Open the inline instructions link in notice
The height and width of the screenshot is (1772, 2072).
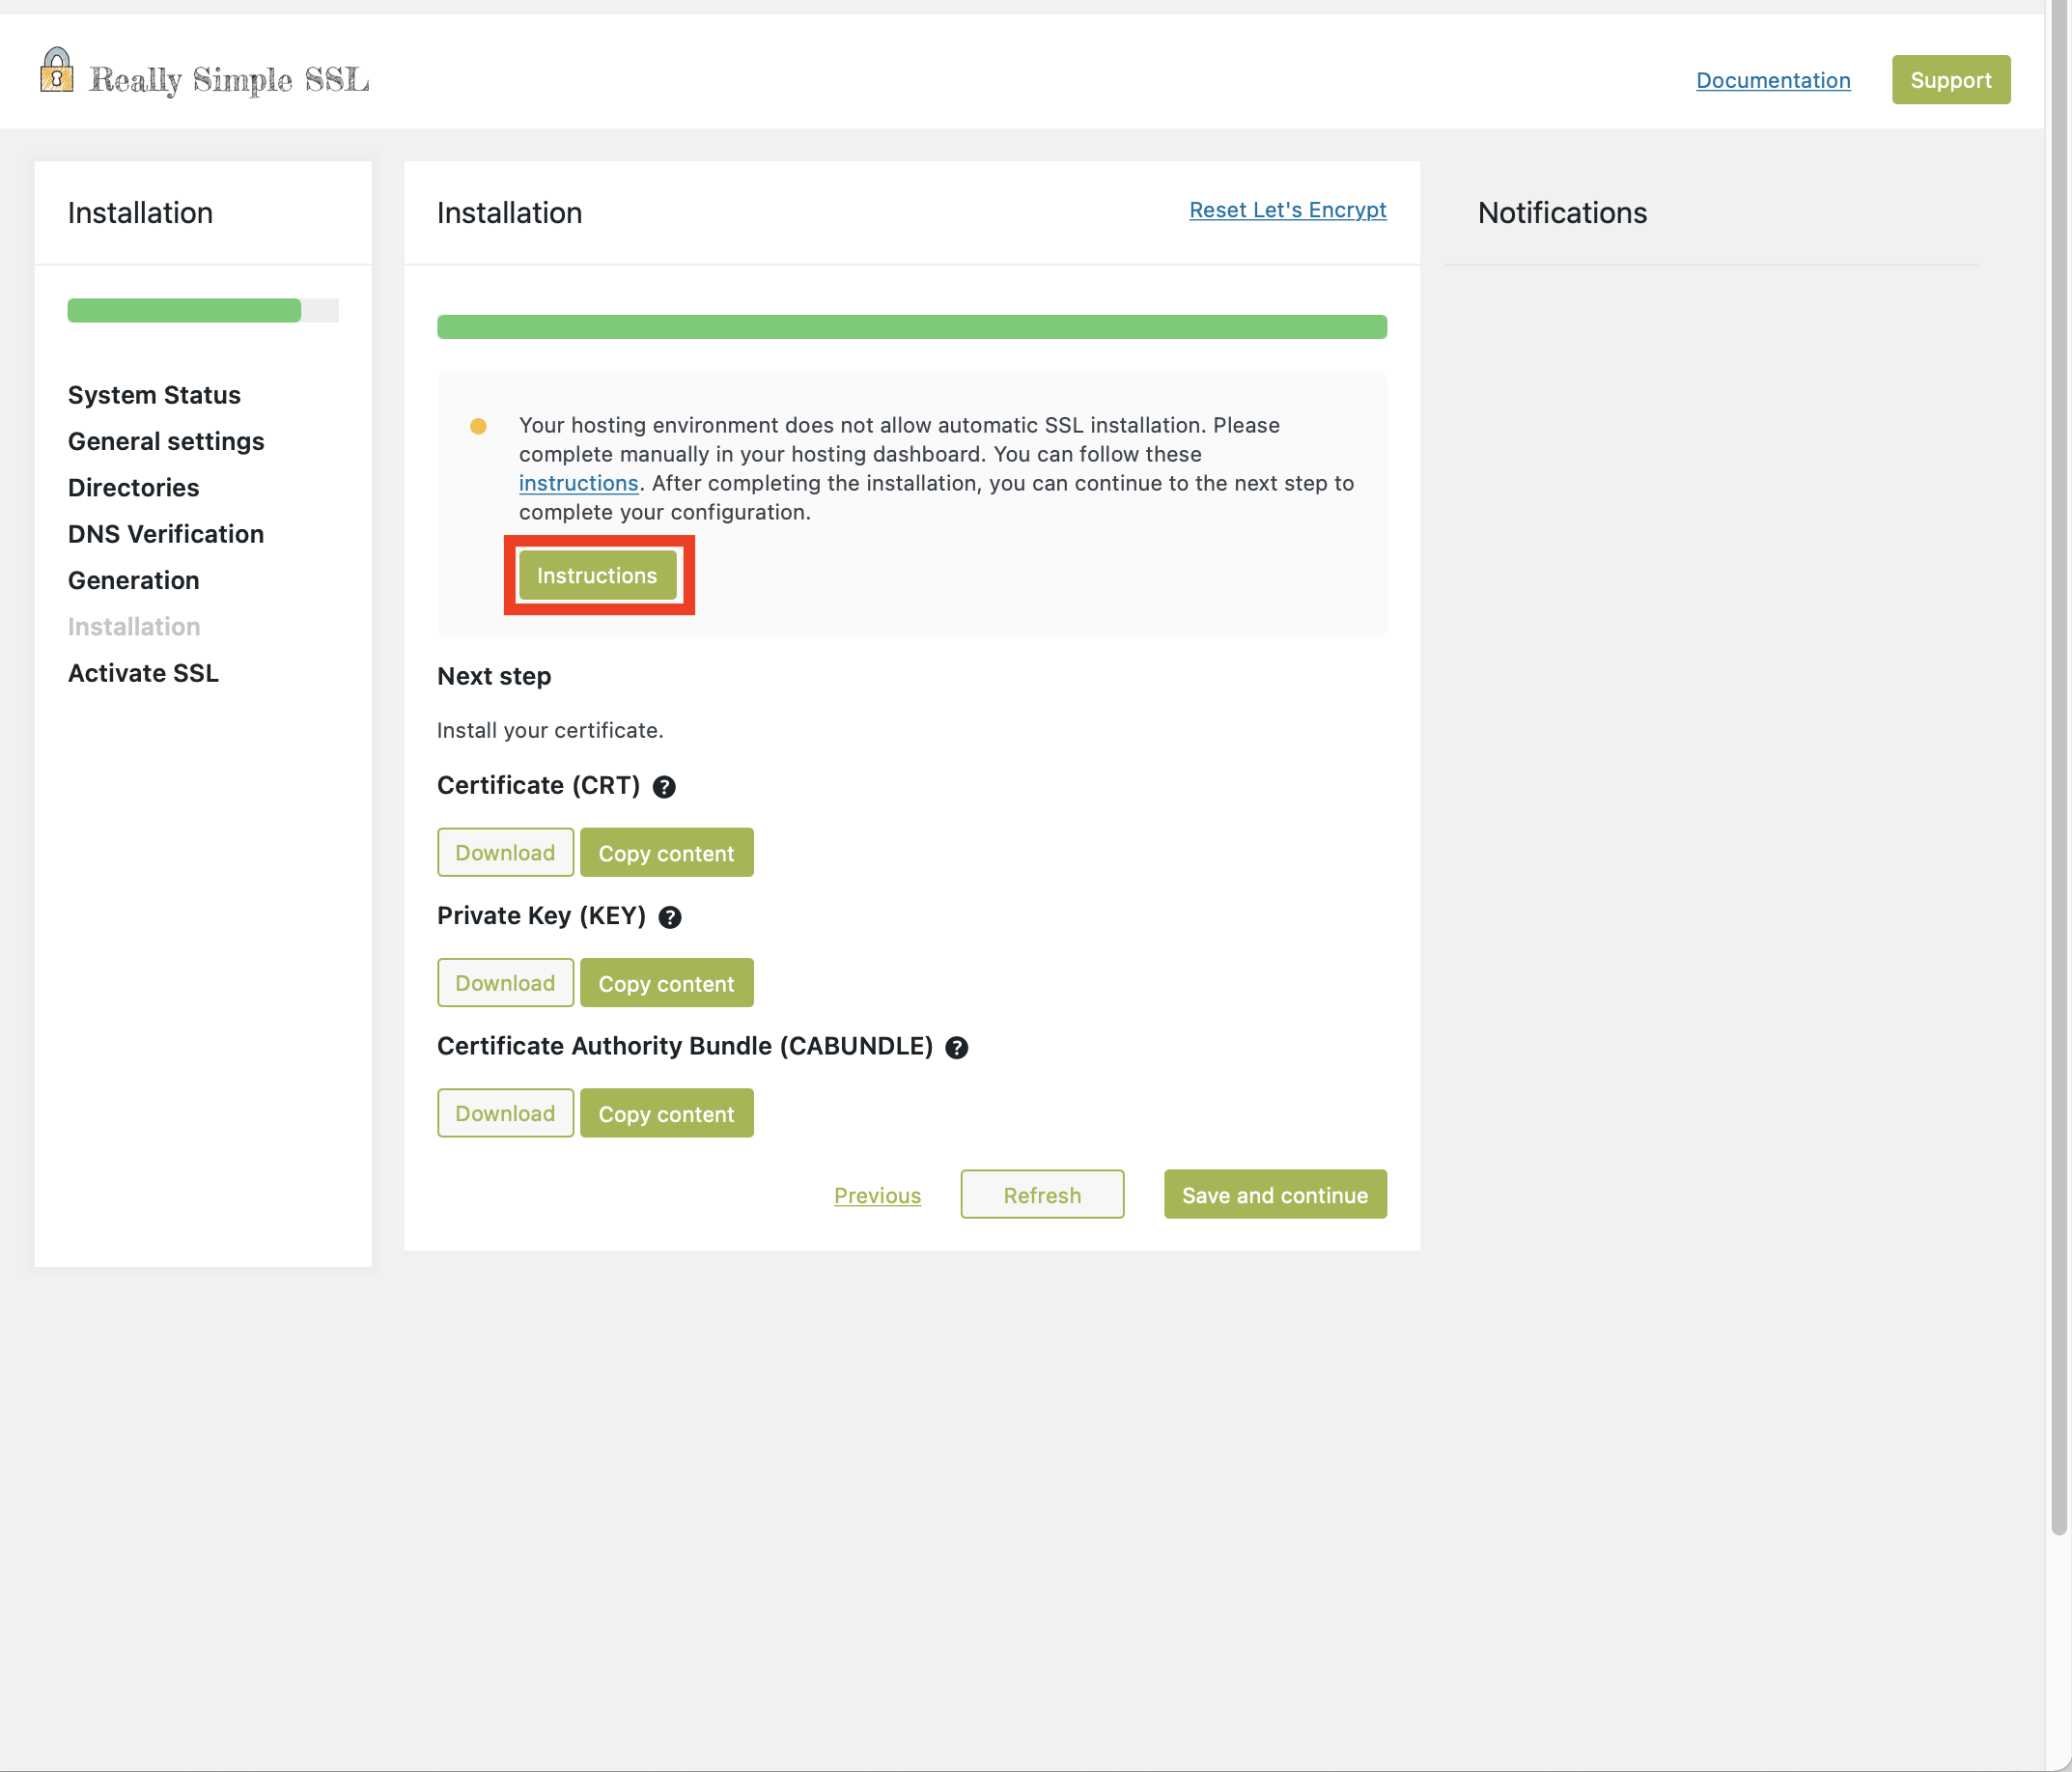(x=578, y=483)
